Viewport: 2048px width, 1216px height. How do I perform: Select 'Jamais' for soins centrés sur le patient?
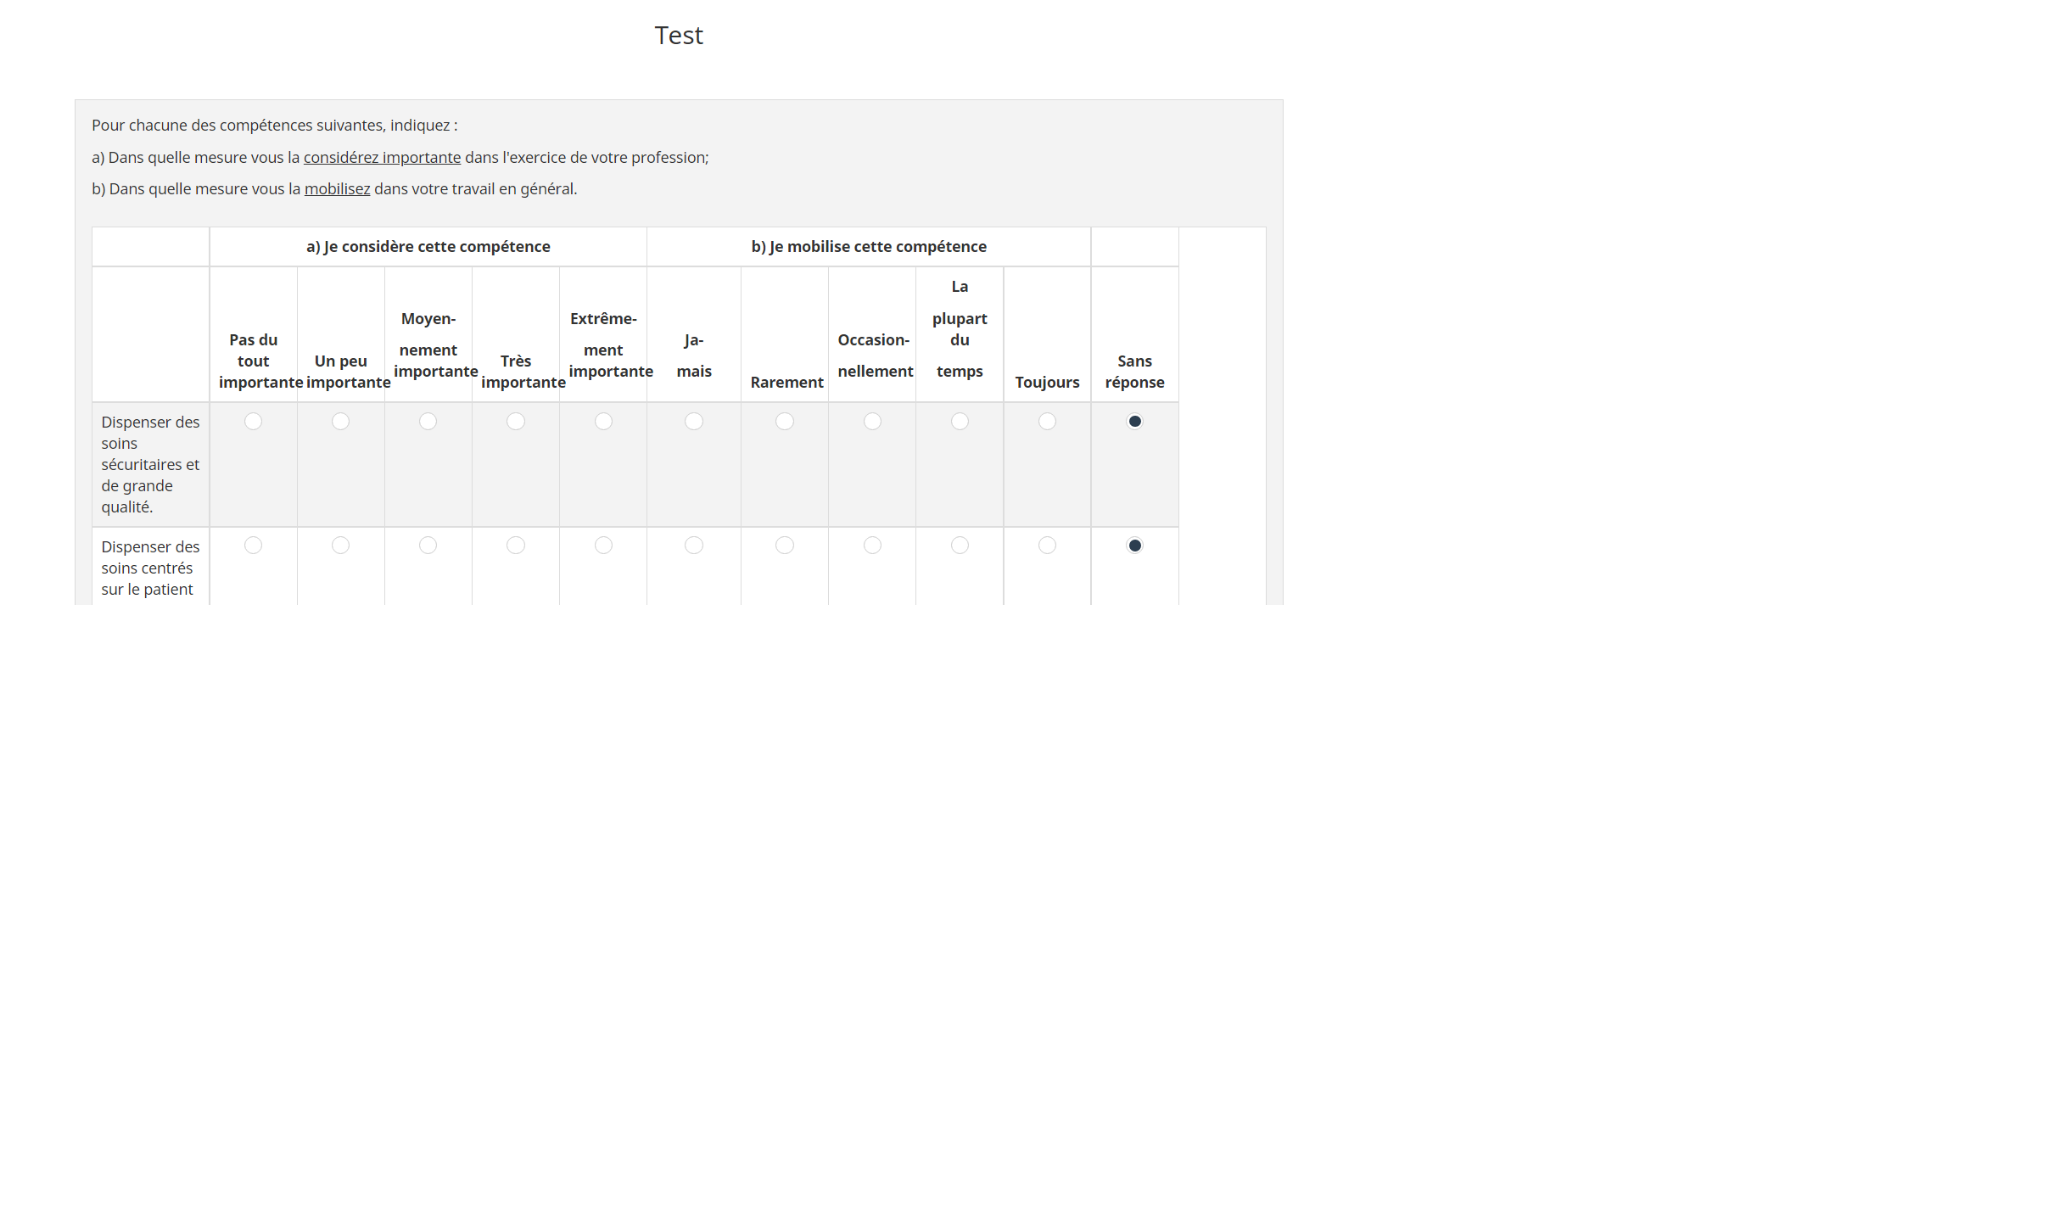[x=693, y=545]
